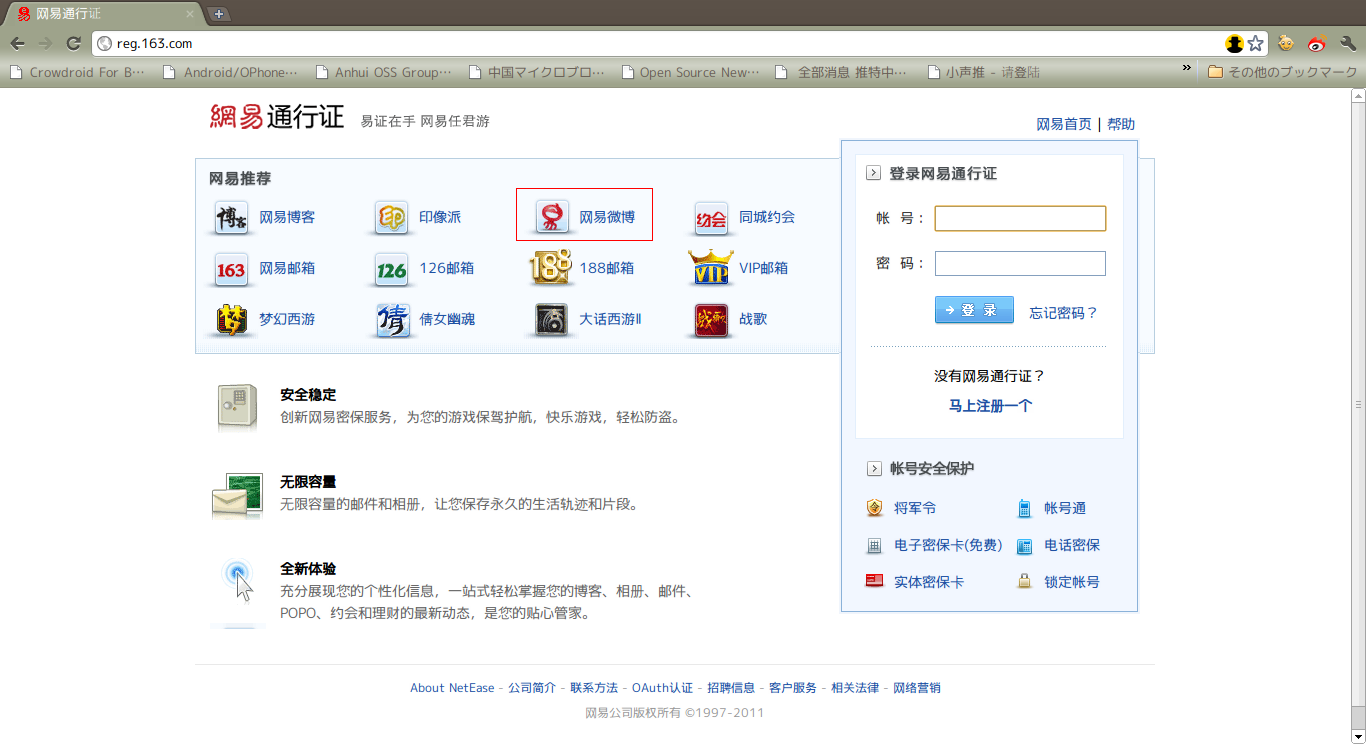Open the browser wrench settings menu
This screenshot has height=744, width=1366.
pos(1347,43)
